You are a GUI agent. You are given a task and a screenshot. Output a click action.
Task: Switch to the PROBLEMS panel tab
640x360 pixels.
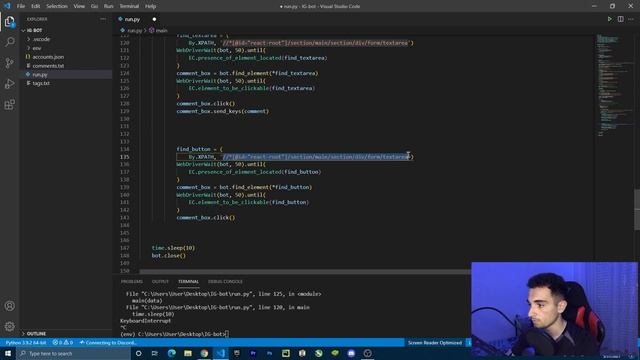point(131,282)
